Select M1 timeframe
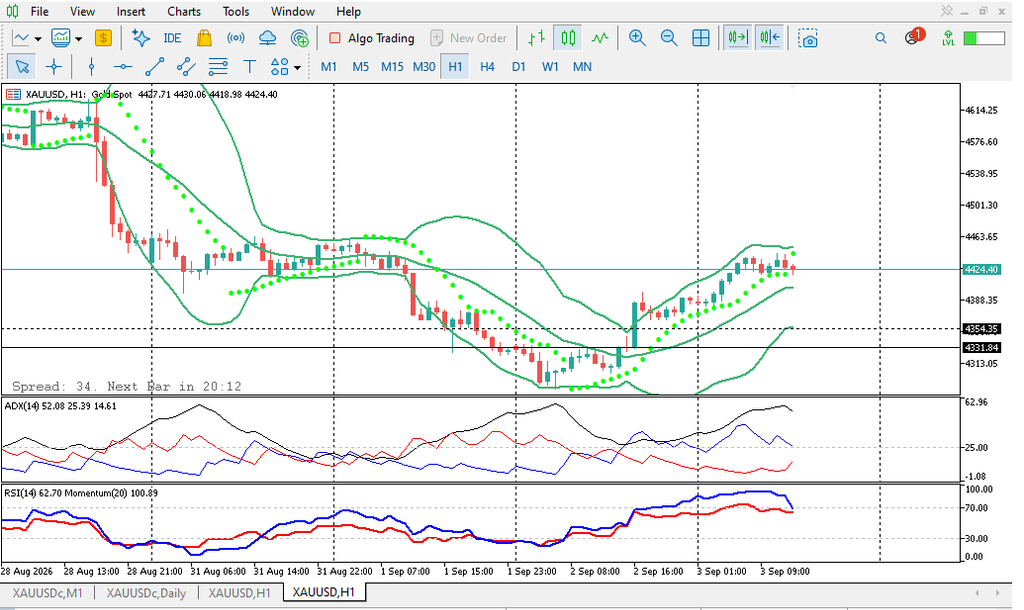Screen dimensions: 1024x610 tap(329, 67)
